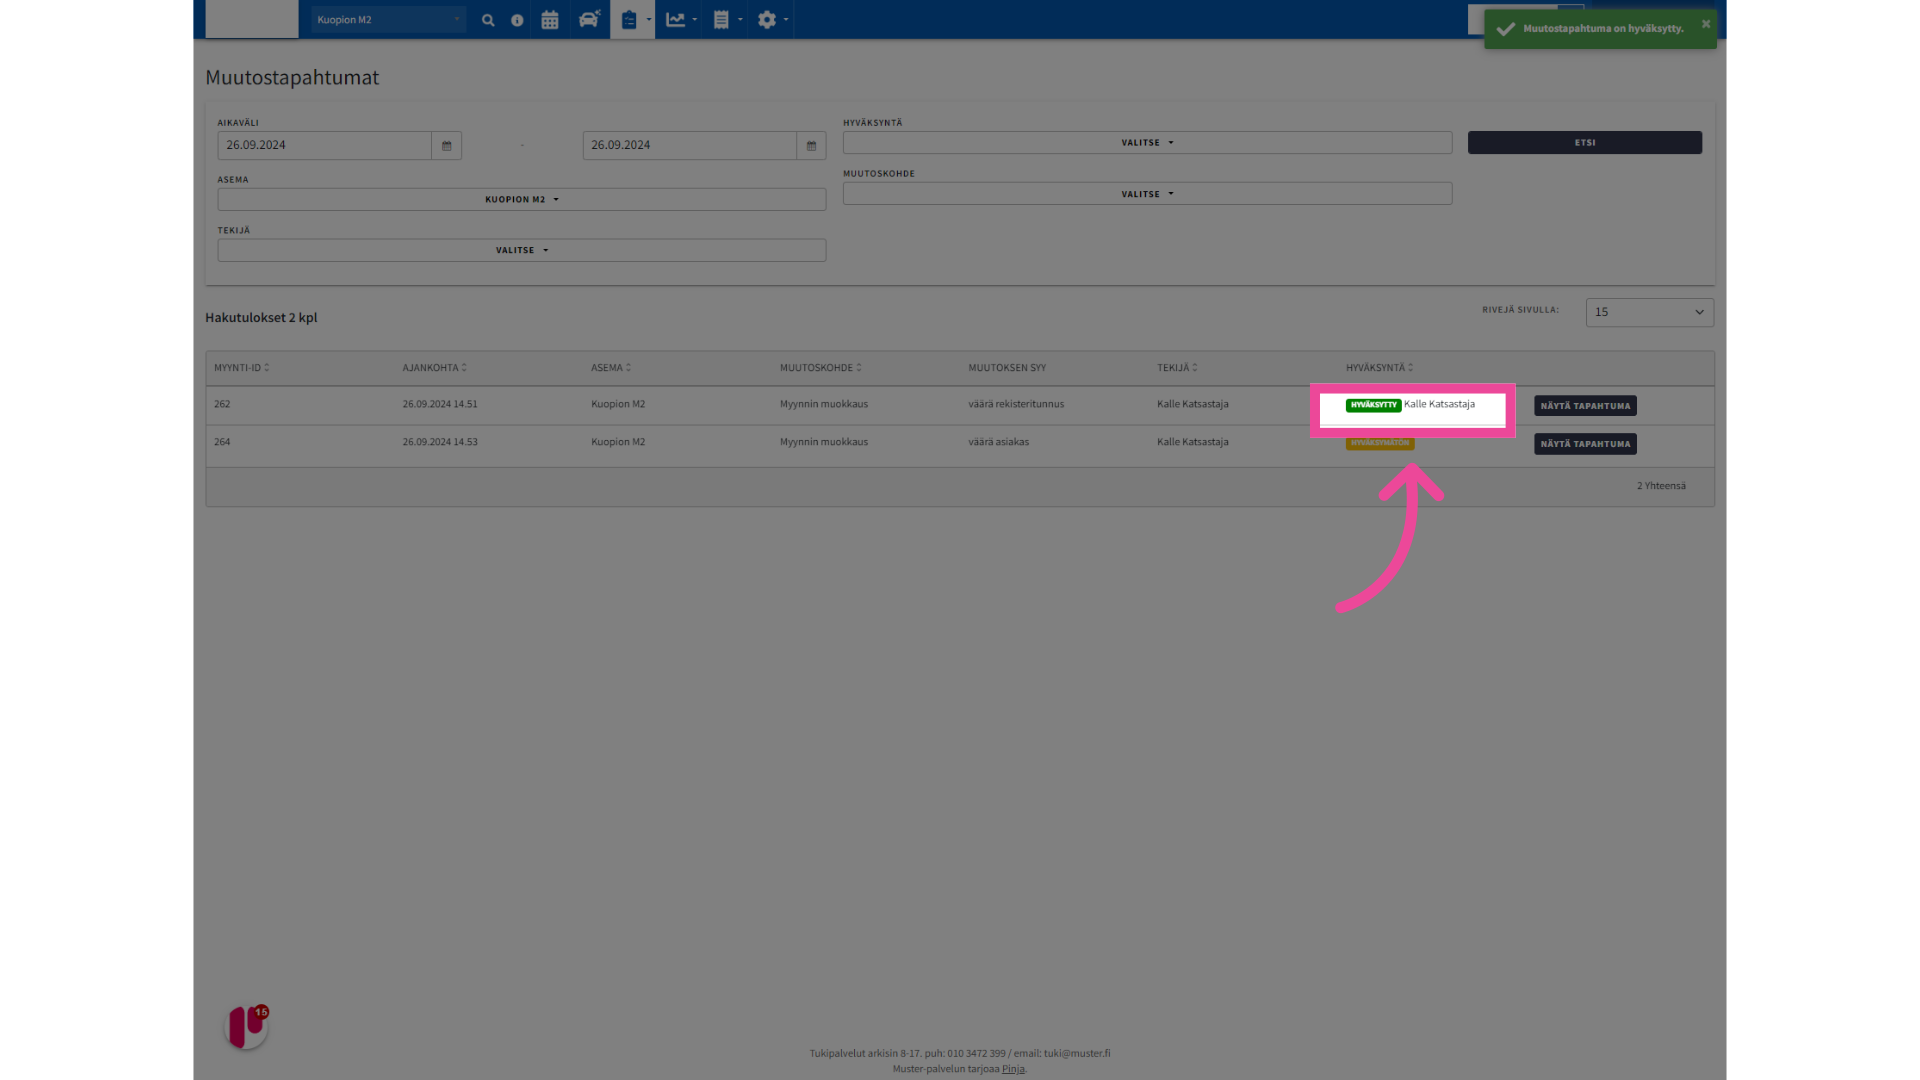Click timestamp 26.09.2024 14.53
This screenshot has width=1920, height=1080.
[440, 442]
